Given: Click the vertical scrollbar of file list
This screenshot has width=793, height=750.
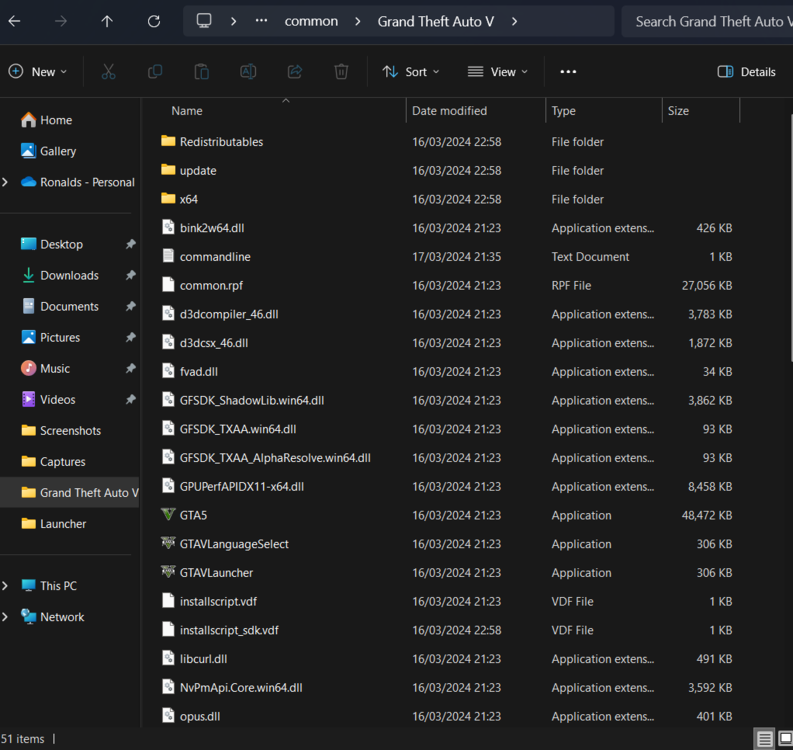Looking at the screenshot, I should point(790,238).
